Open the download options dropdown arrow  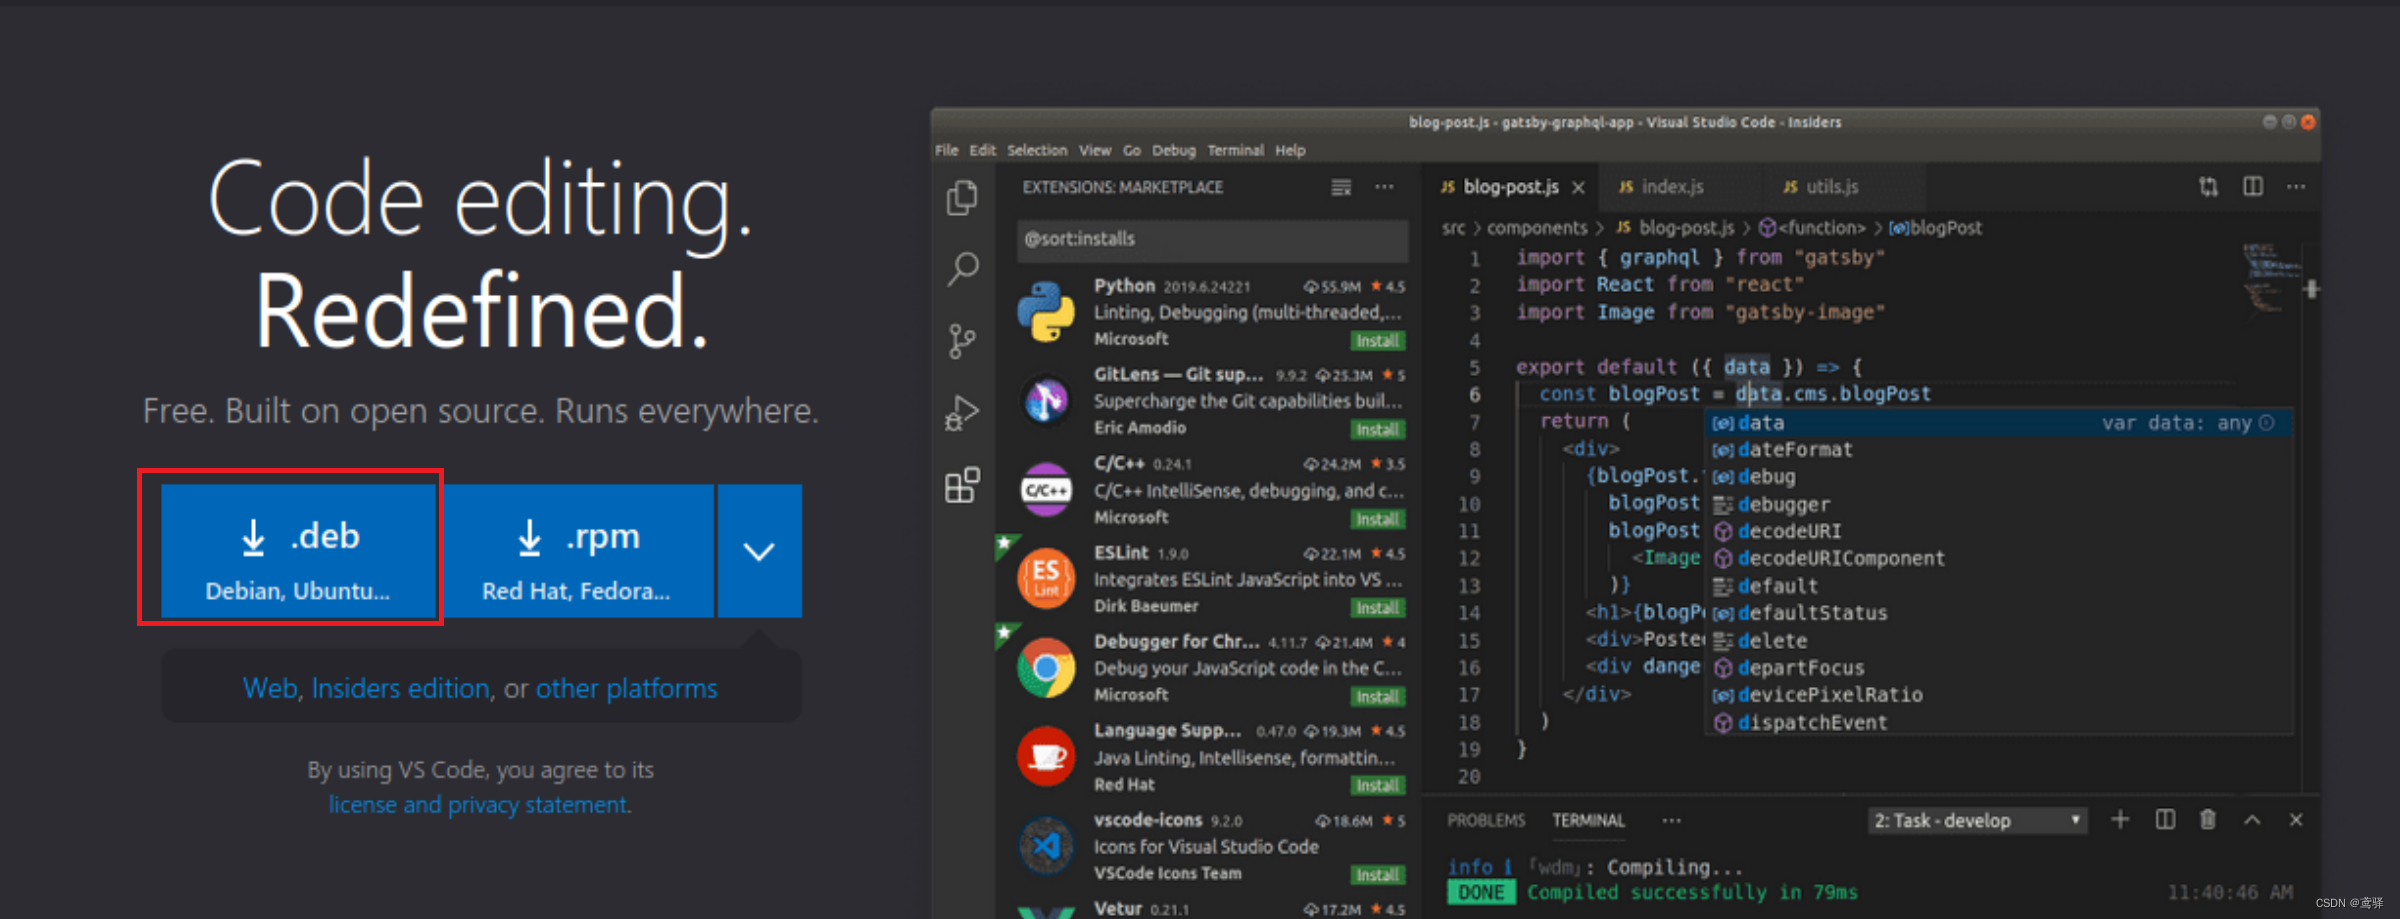[x=760, y=550]
